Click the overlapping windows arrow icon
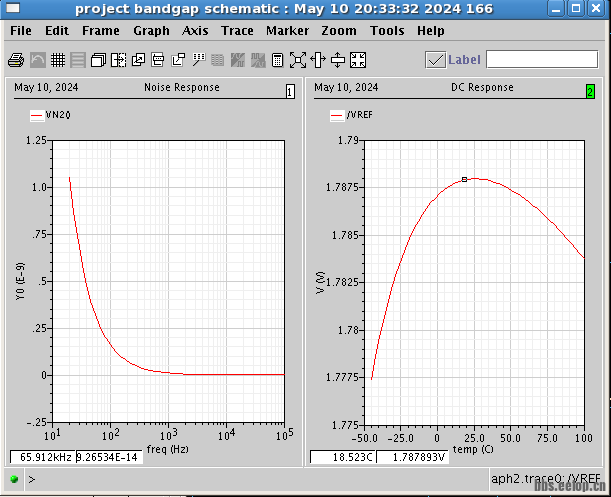The height and width of the screenshot is (497, 611). click(x=138, y=60)
